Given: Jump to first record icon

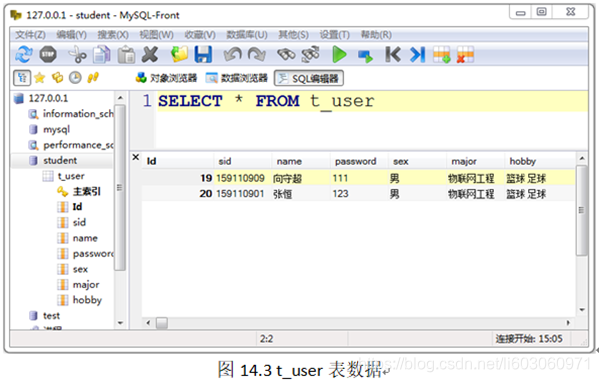Looking at the screenshot, I should pyautogui.click(x=393, y=55).
